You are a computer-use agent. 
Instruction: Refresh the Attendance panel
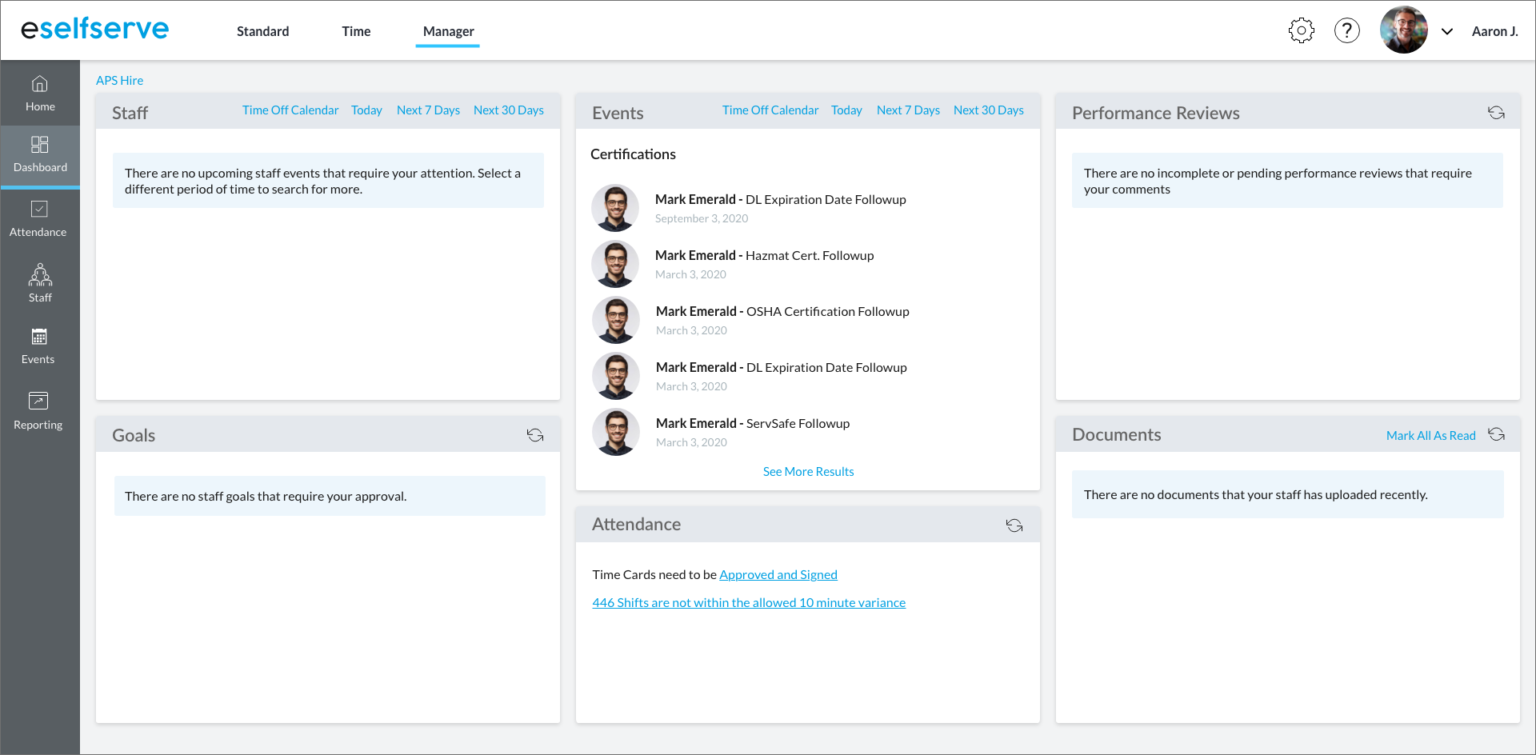point(1014,525)
